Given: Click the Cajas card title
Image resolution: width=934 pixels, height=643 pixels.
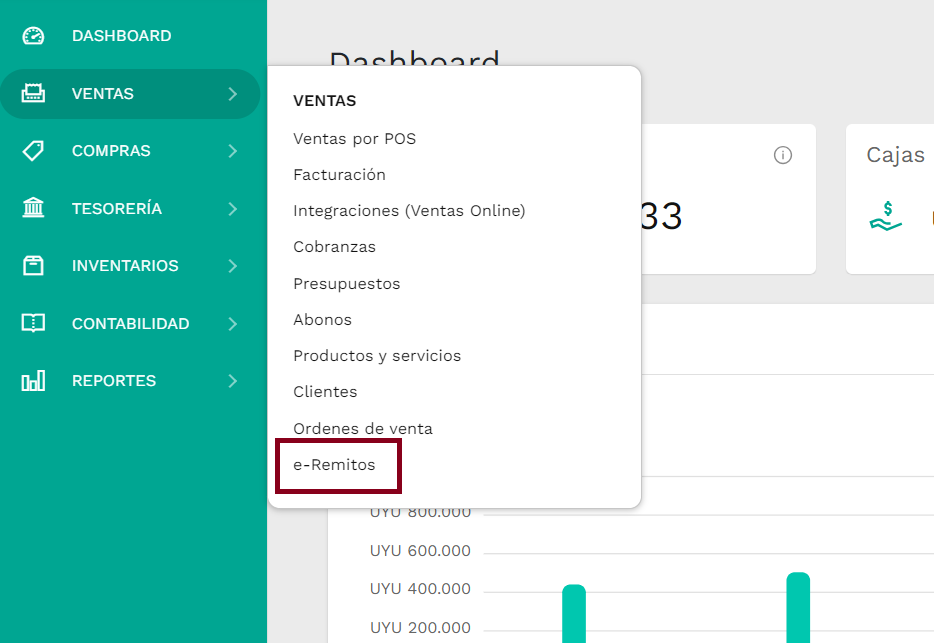Looking at the screenshot, I should coord(895,155).
